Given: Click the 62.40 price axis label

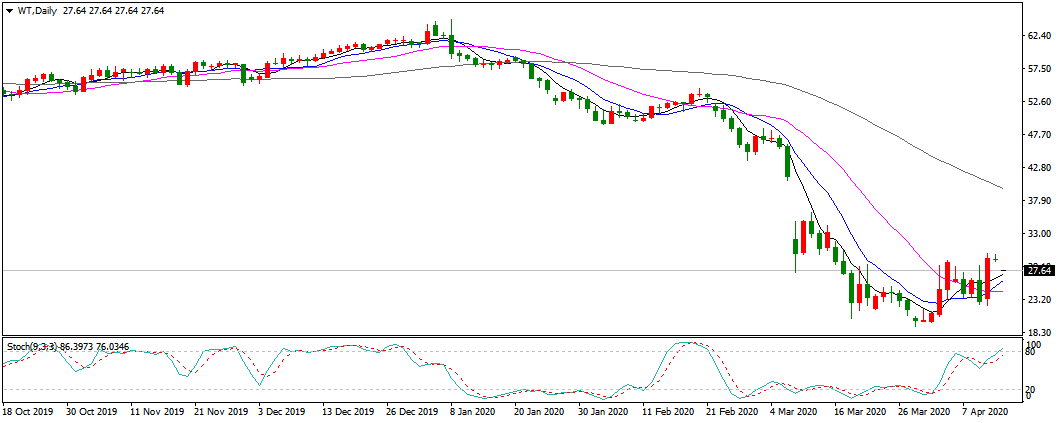Looking at the screenshot, I should click(1040, 36).
